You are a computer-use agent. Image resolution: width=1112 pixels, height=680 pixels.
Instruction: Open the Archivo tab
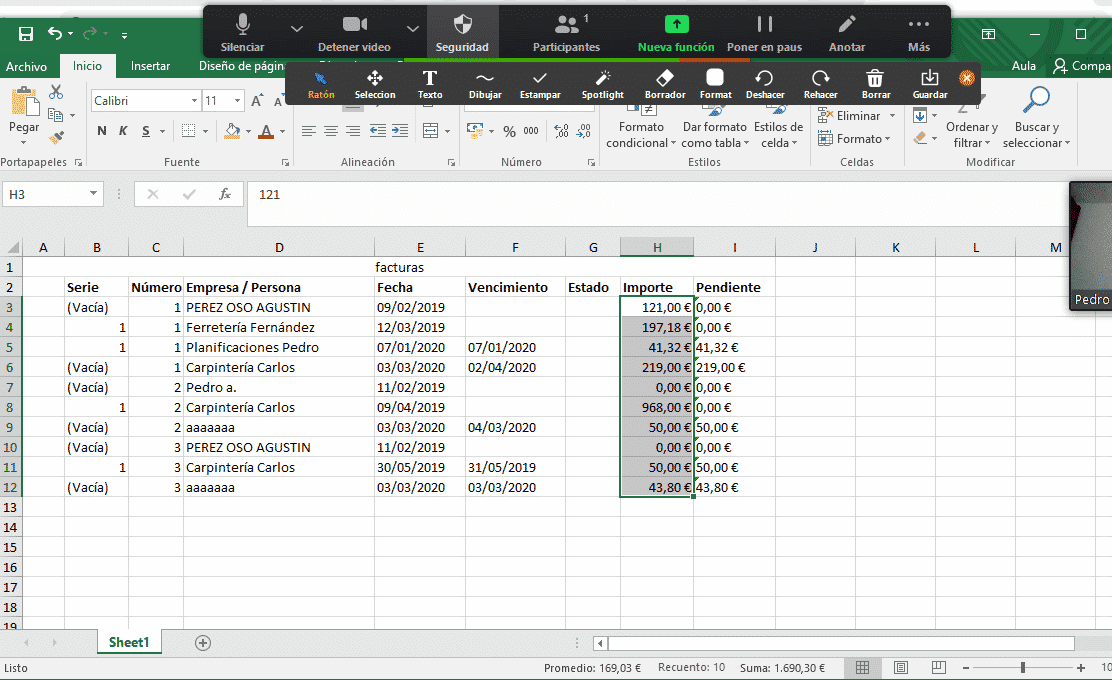click(26, 66)
